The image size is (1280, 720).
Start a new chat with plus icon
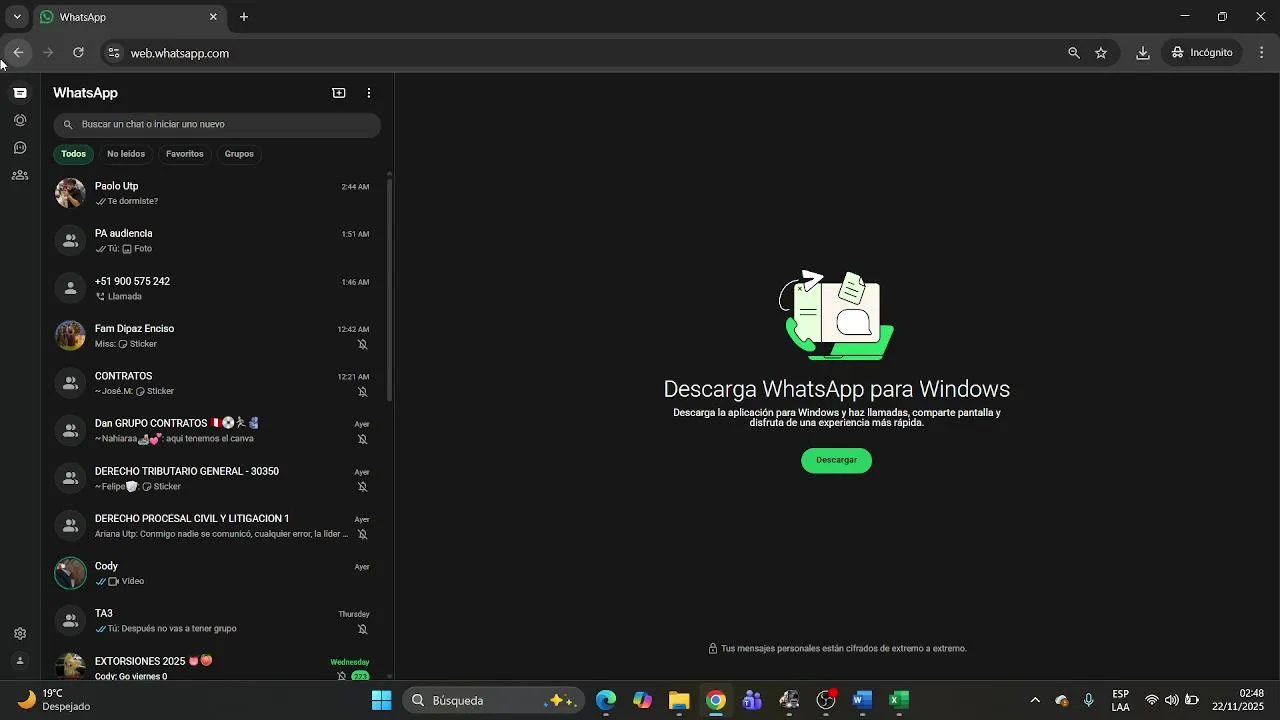pos(339,93)
